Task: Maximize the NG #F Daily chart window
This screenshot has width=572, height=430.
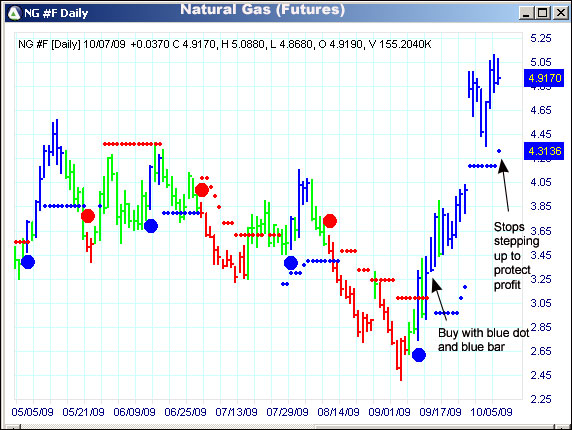Action: (x=542, y=13)
